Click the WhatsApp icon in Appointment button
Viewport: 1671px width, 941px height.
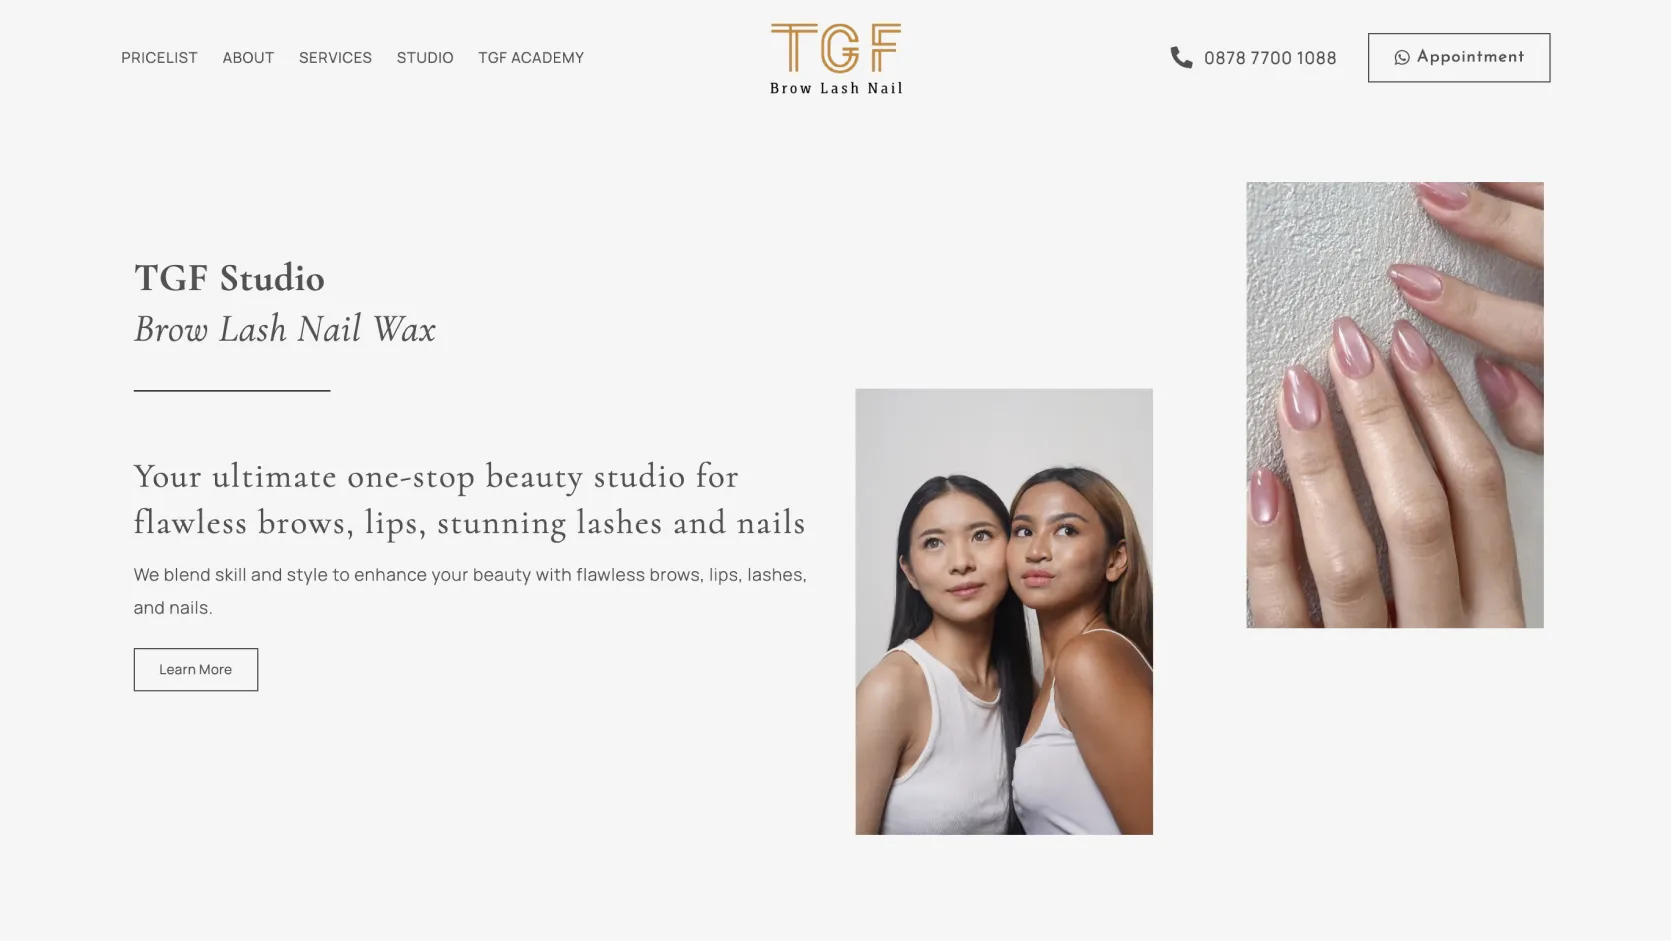[1402, 58]
